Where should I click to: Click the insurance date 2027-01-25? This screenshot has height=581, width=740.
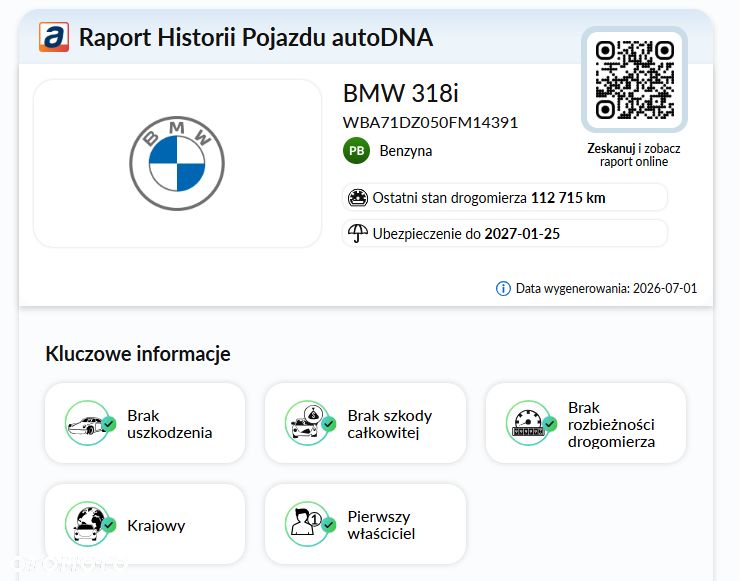point(522,234)
